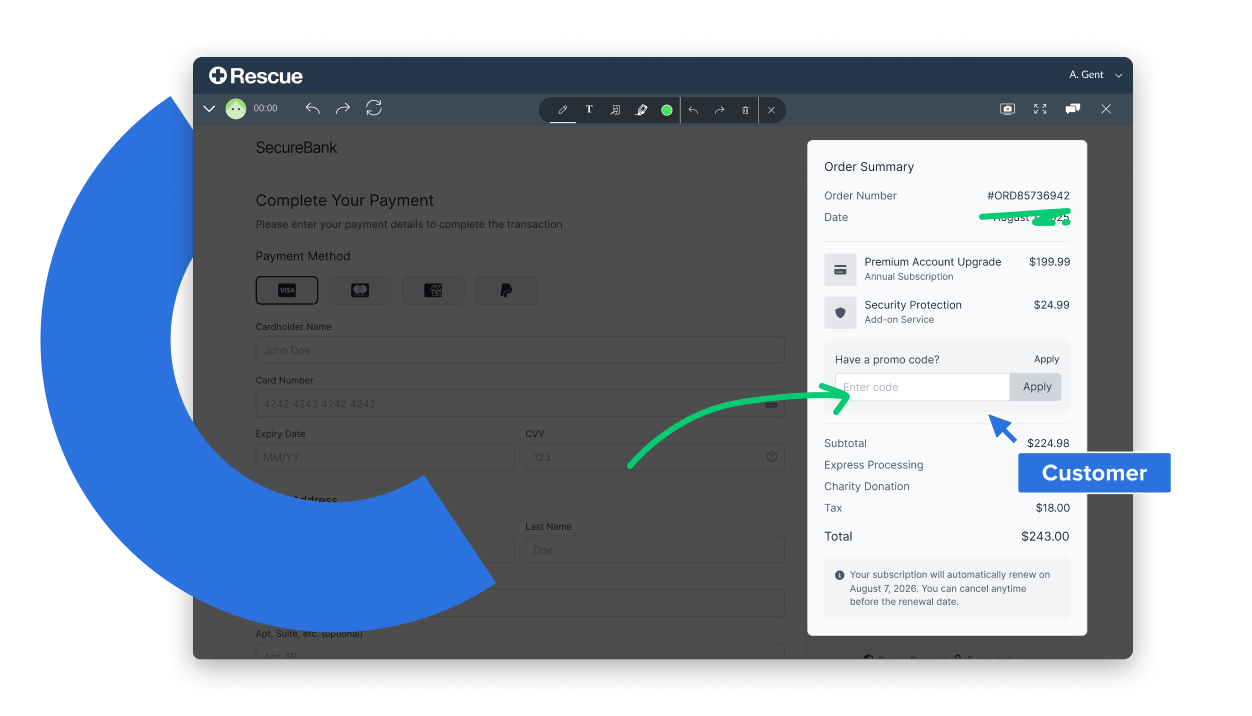Clear annotations with the trash icon
The image size is (1252, 716).
tap(745, 110)
